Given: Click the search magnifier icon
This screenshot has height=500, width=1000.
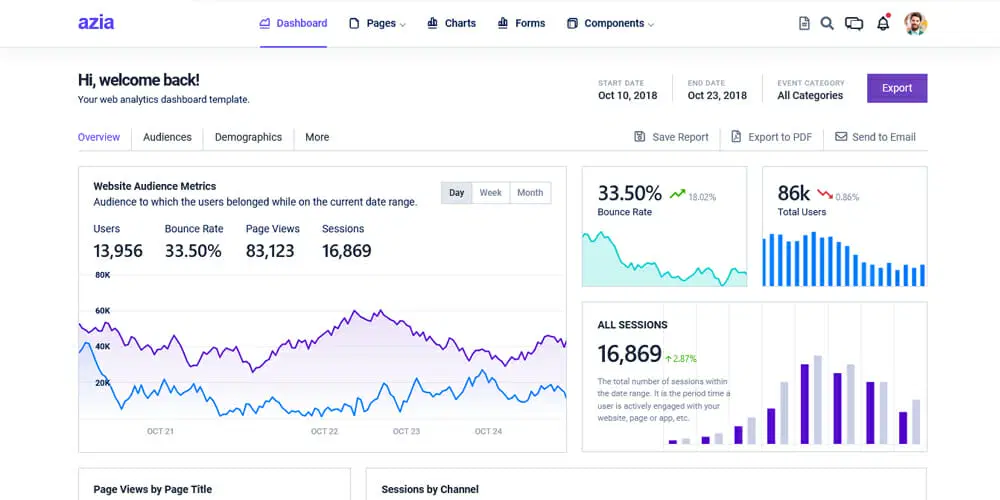Looking at the screenshot, I should tap(827, 24).
